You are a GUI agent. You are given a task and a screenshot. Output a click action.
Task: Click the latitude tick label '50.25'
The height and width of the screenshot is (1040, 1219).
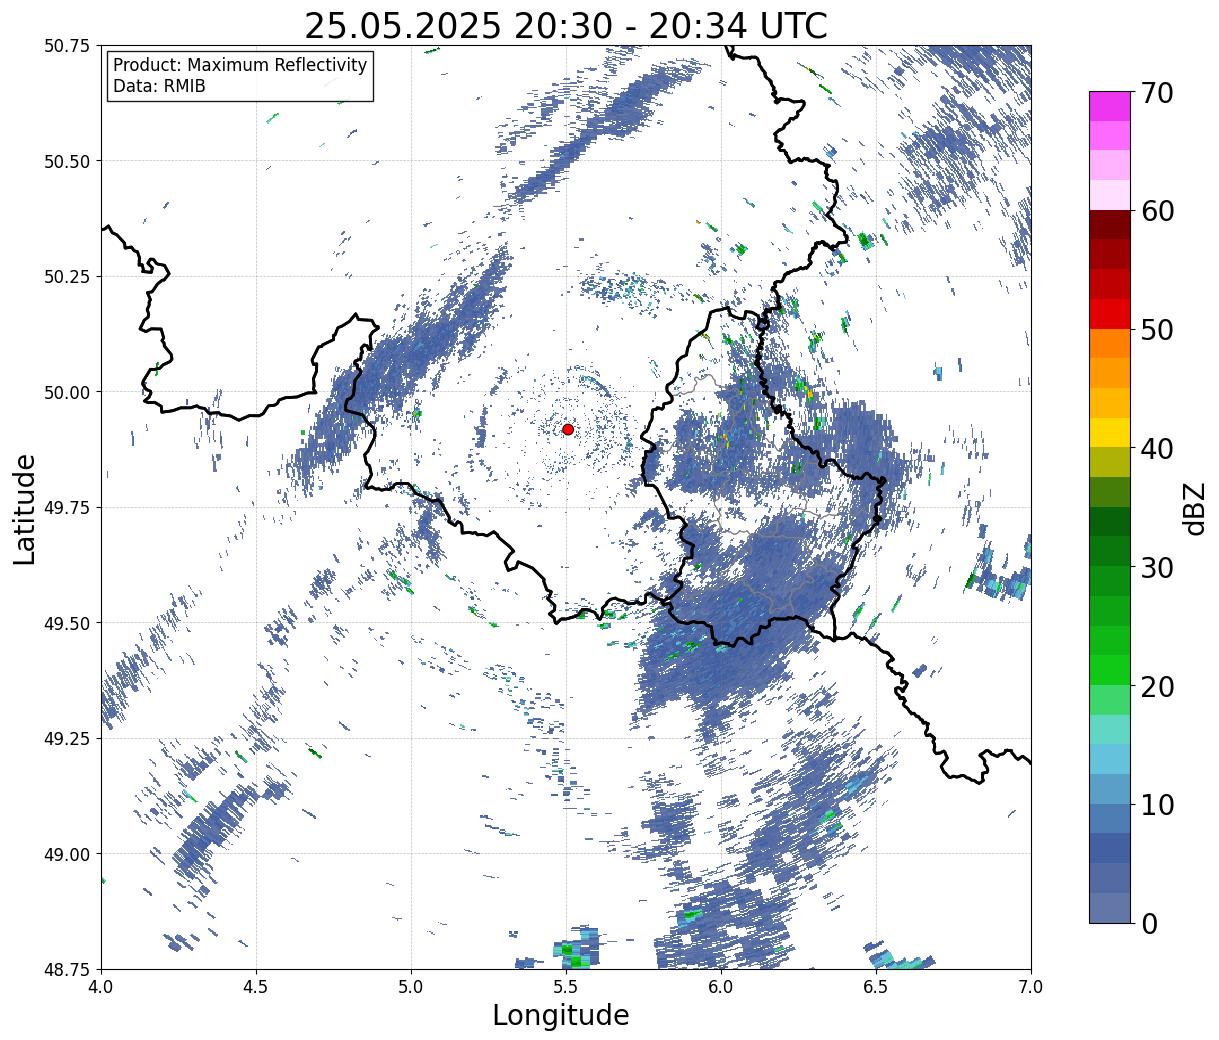(x=66, y=277)
